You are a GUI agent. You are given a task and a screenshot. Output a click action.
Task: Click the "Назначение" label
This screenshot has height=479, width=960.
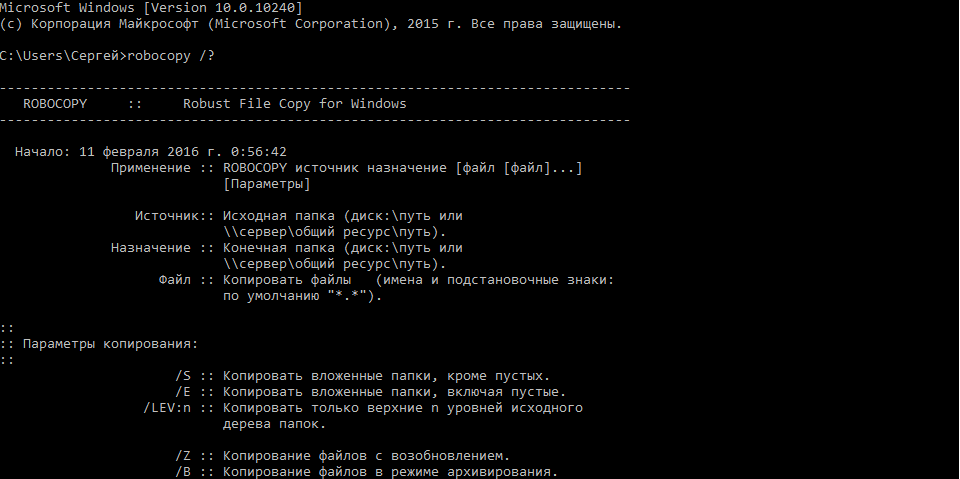pos(150,247)
